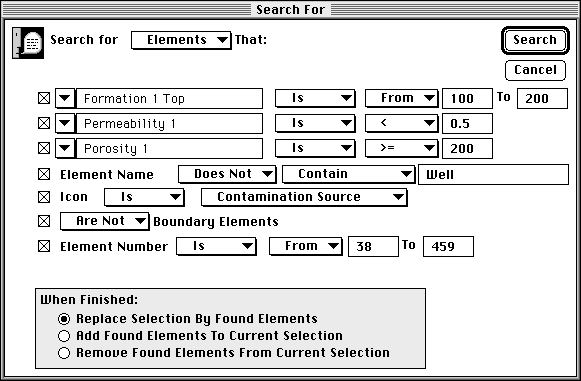
Task: Open the Are Not dropdown for Boundary Elements
Action: click(104, 221)
